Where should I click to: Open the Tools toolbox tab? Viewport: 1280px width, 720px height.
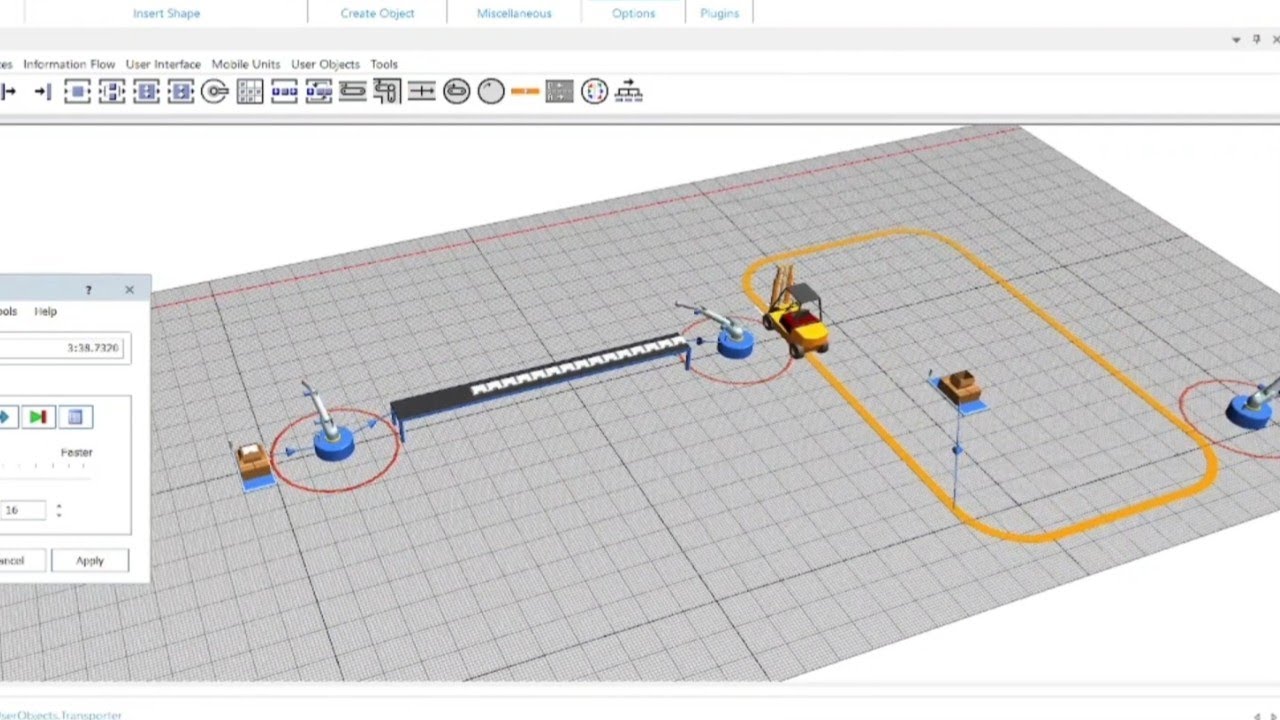[x=384, y=64]
